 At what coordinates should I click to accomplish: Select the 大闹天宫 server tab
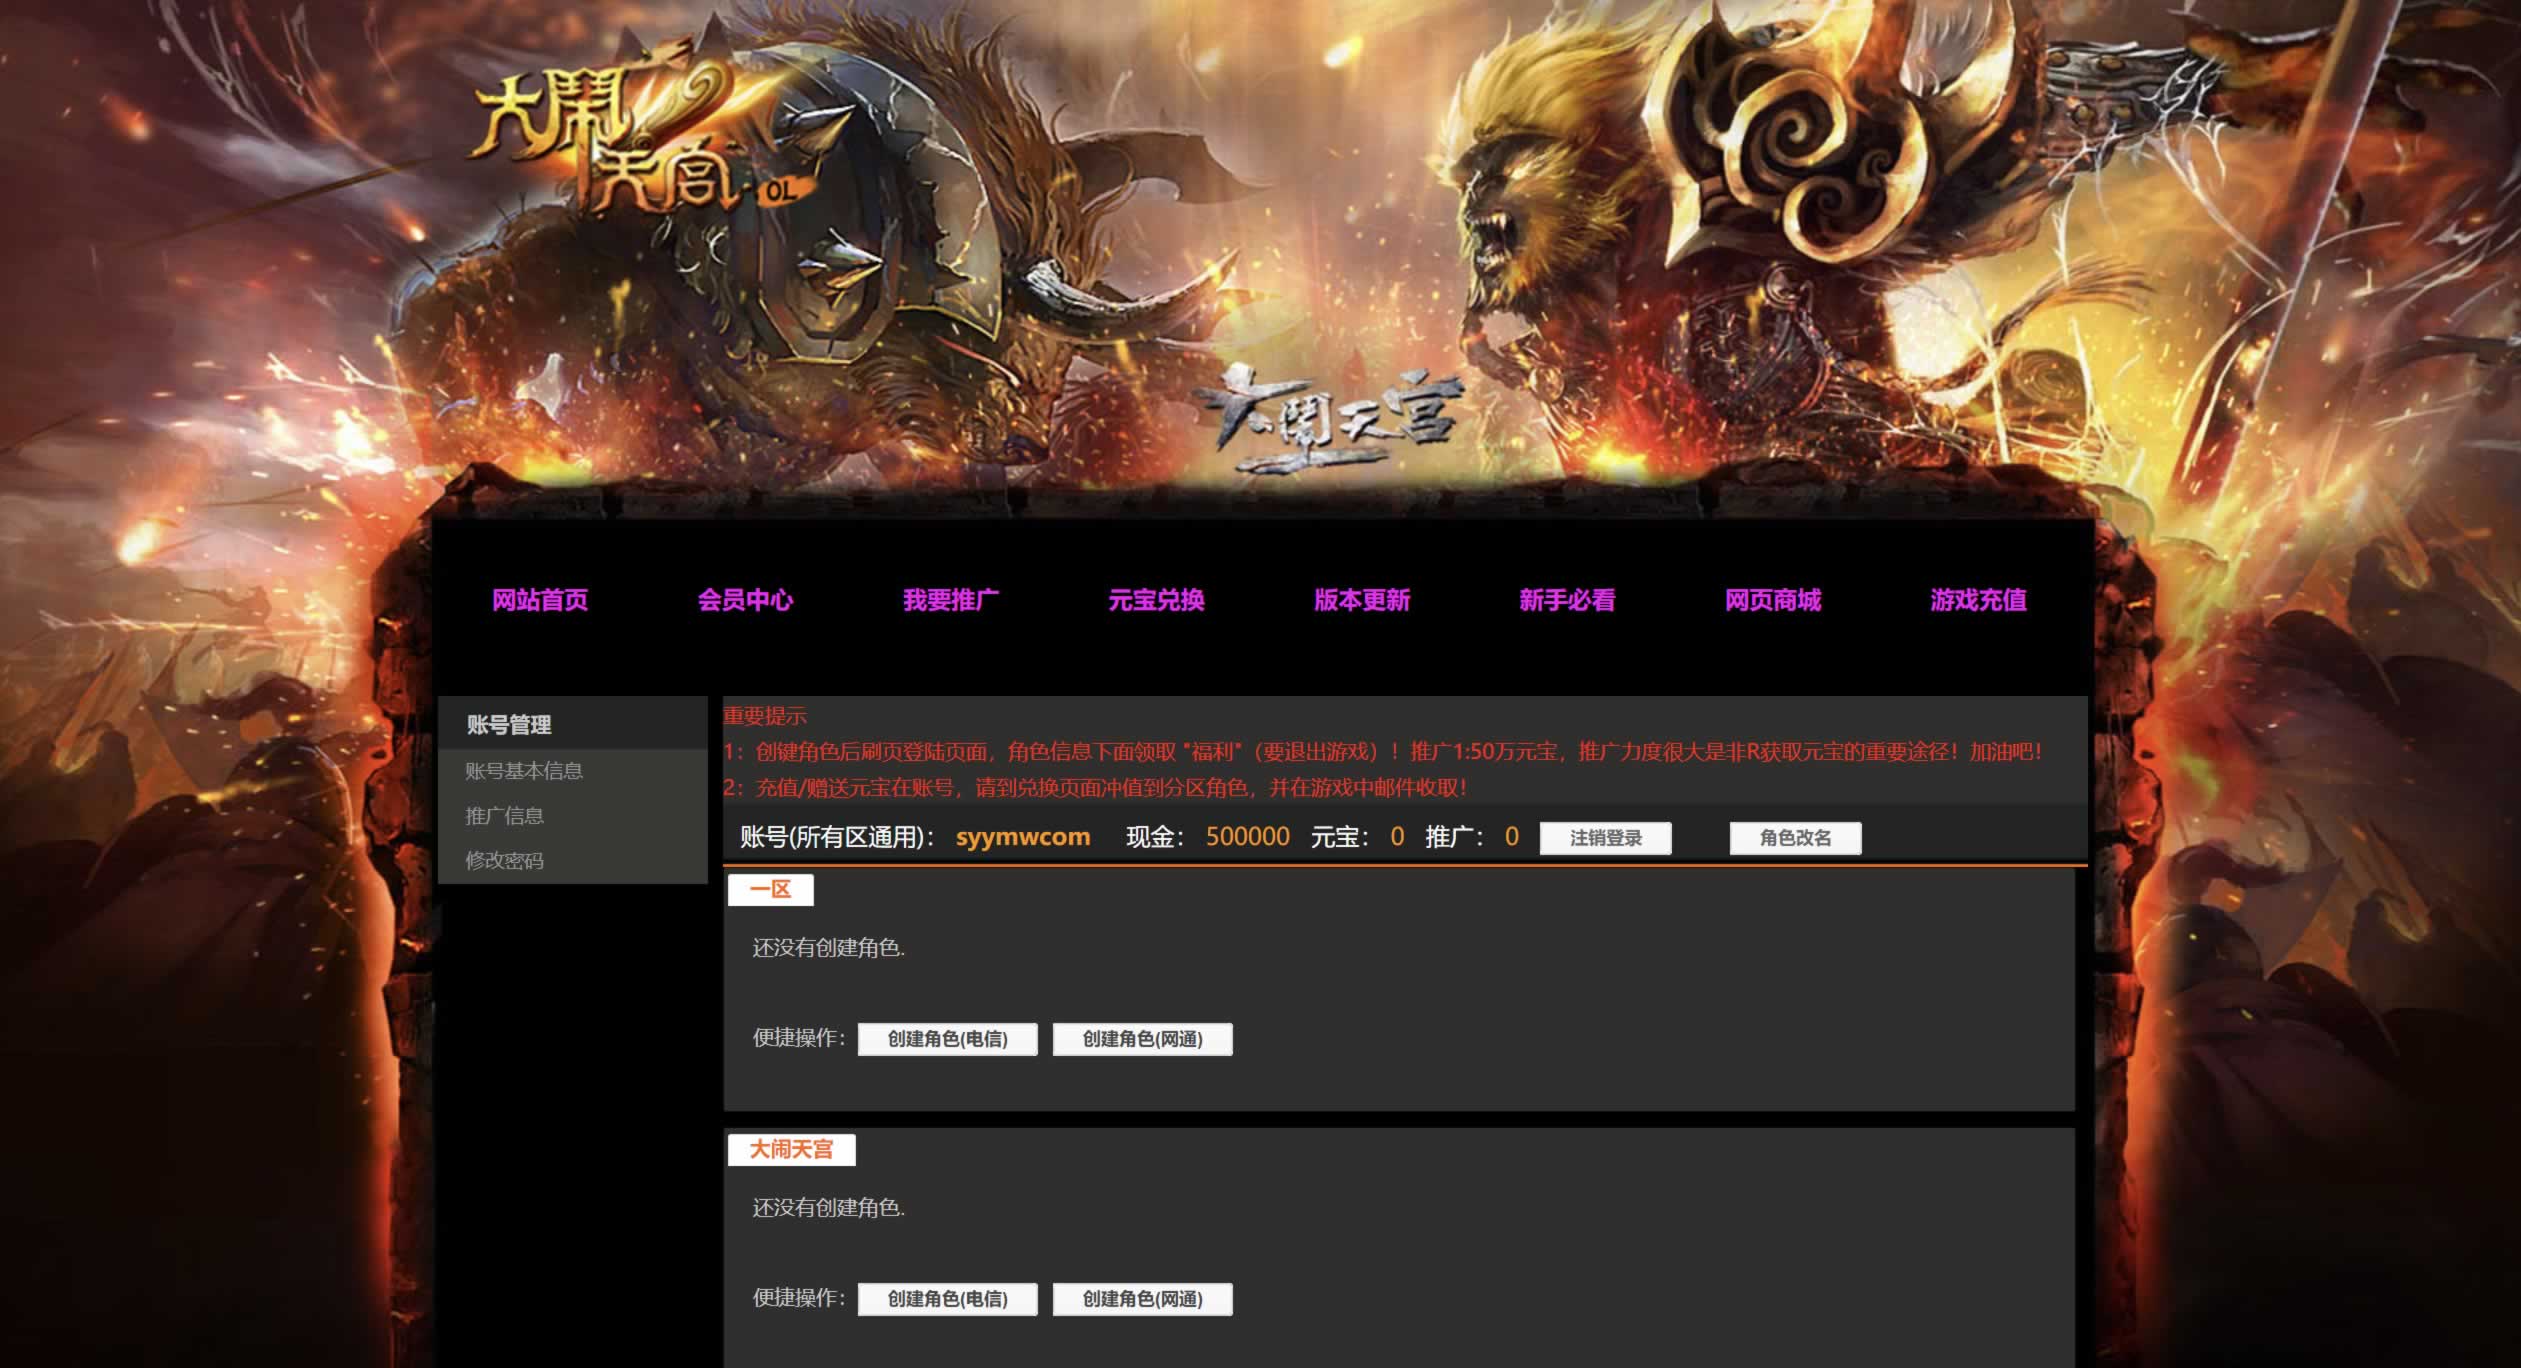click(x=791, y=1150)
